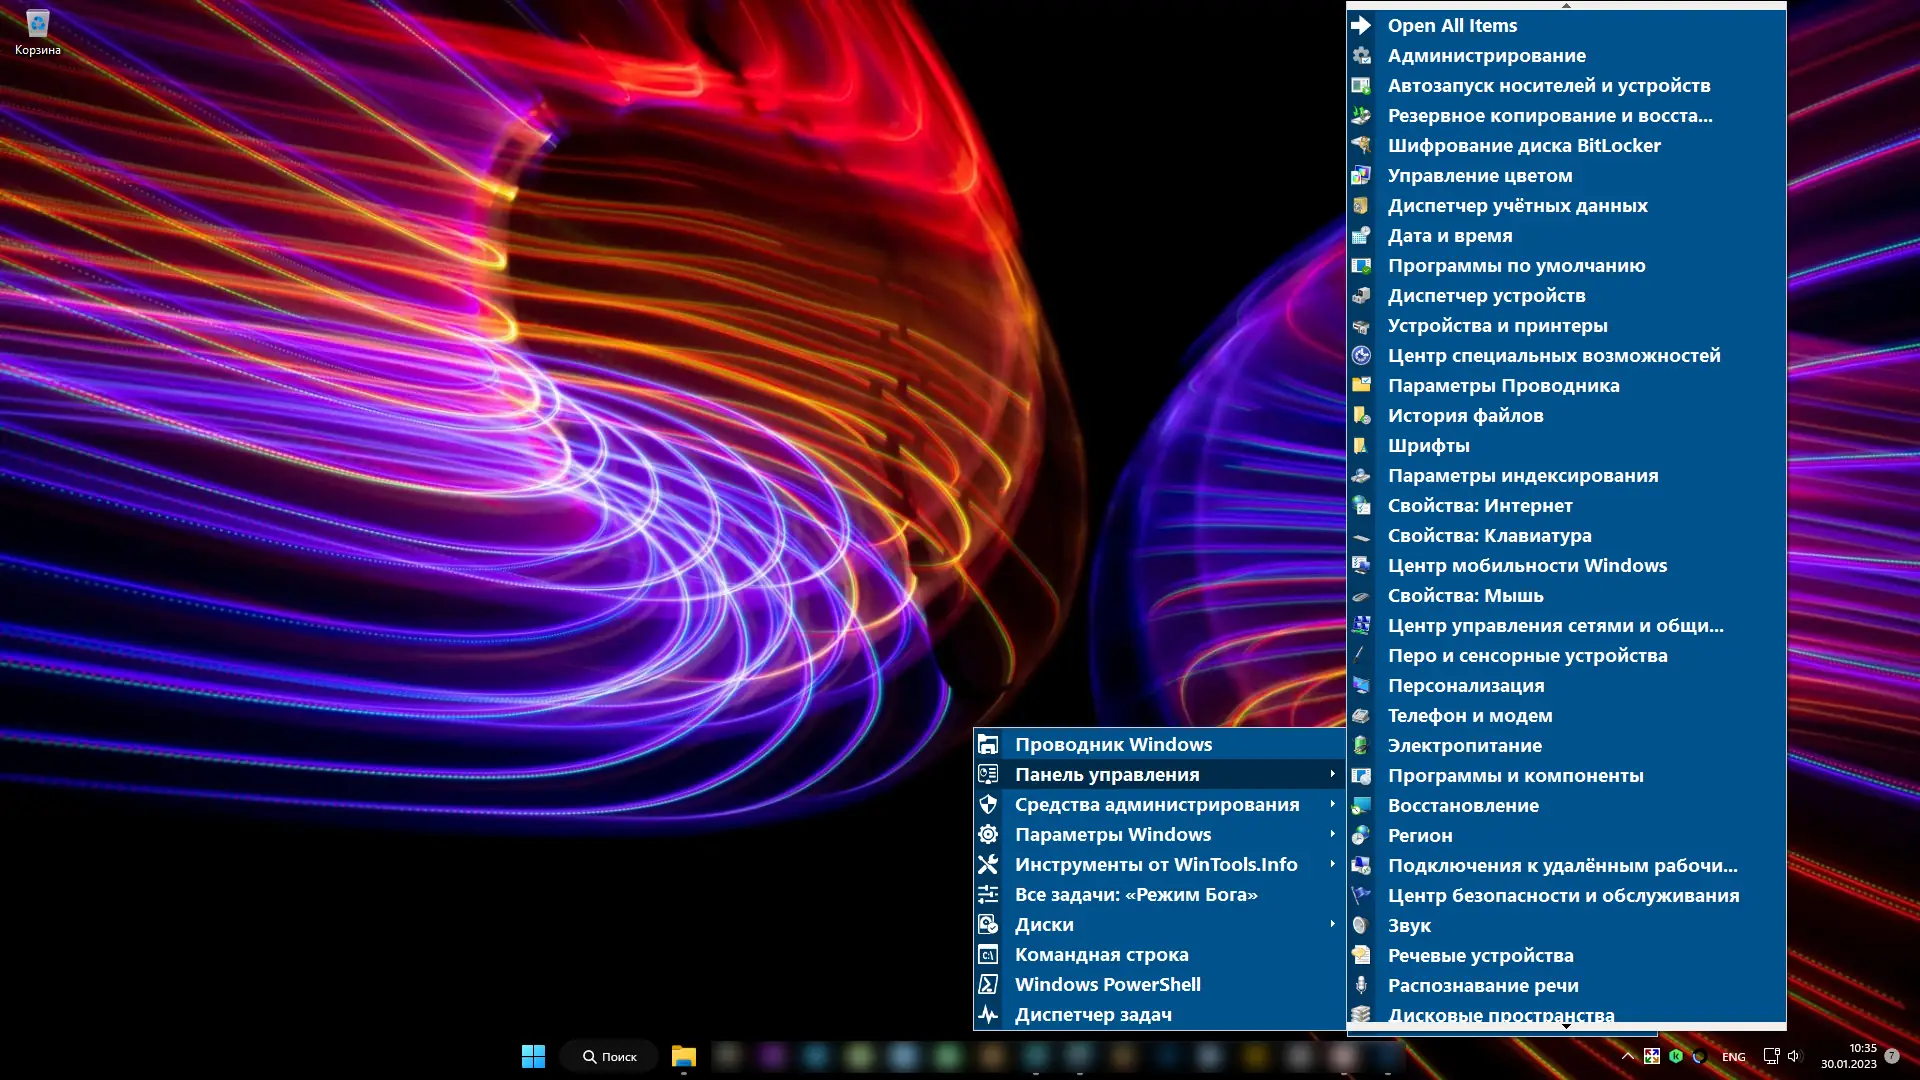Click the Open All Items arrow icon
This screenshot has width=1920, height=1080.
(1361, 26)
